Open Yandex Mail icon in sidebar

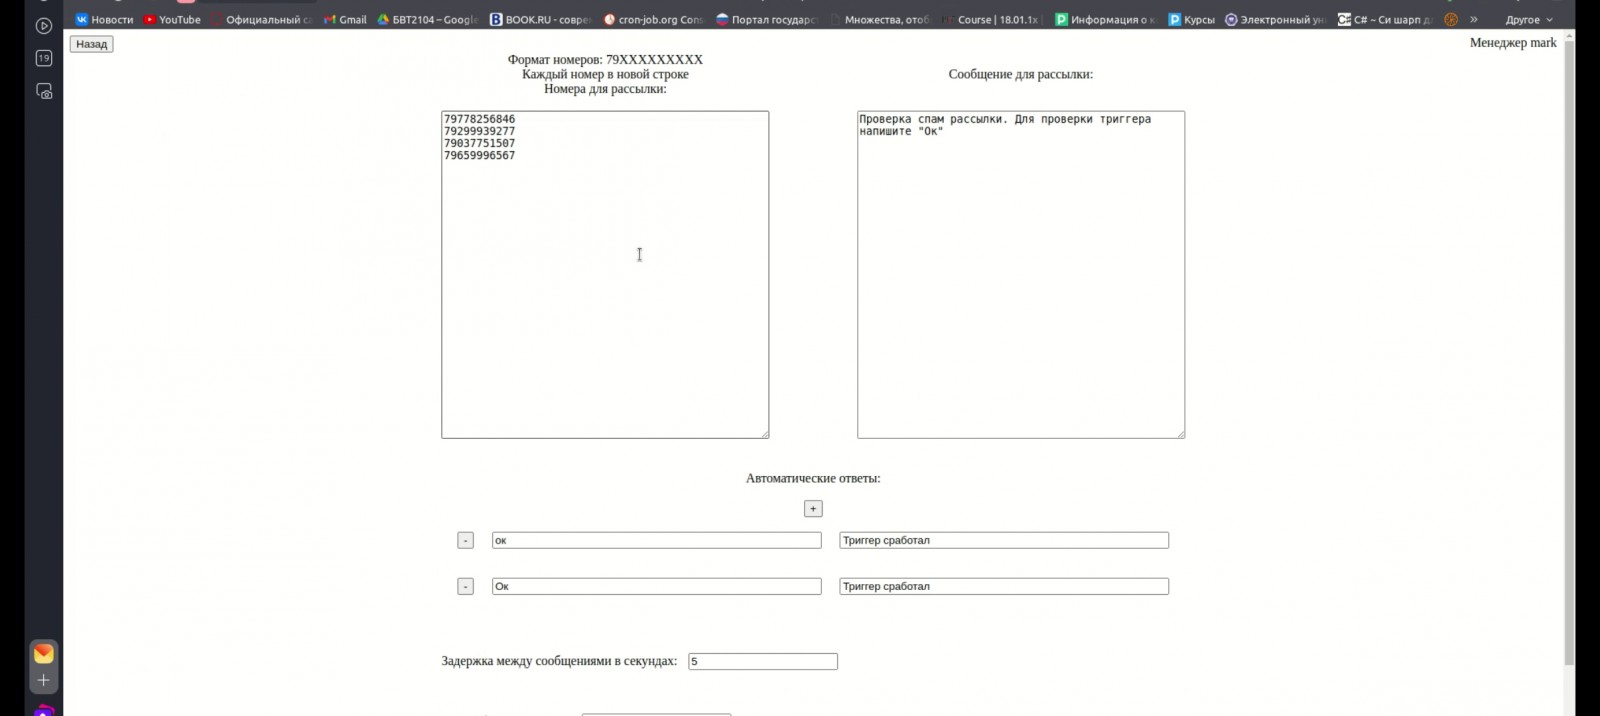44,653
